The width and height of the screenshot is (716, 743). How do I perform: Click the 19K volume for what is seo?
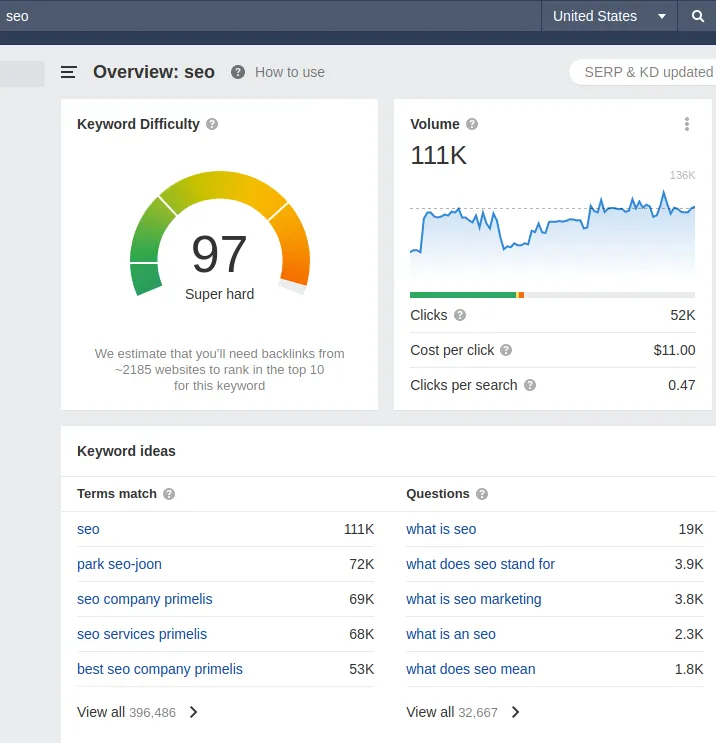coord(691,529)
